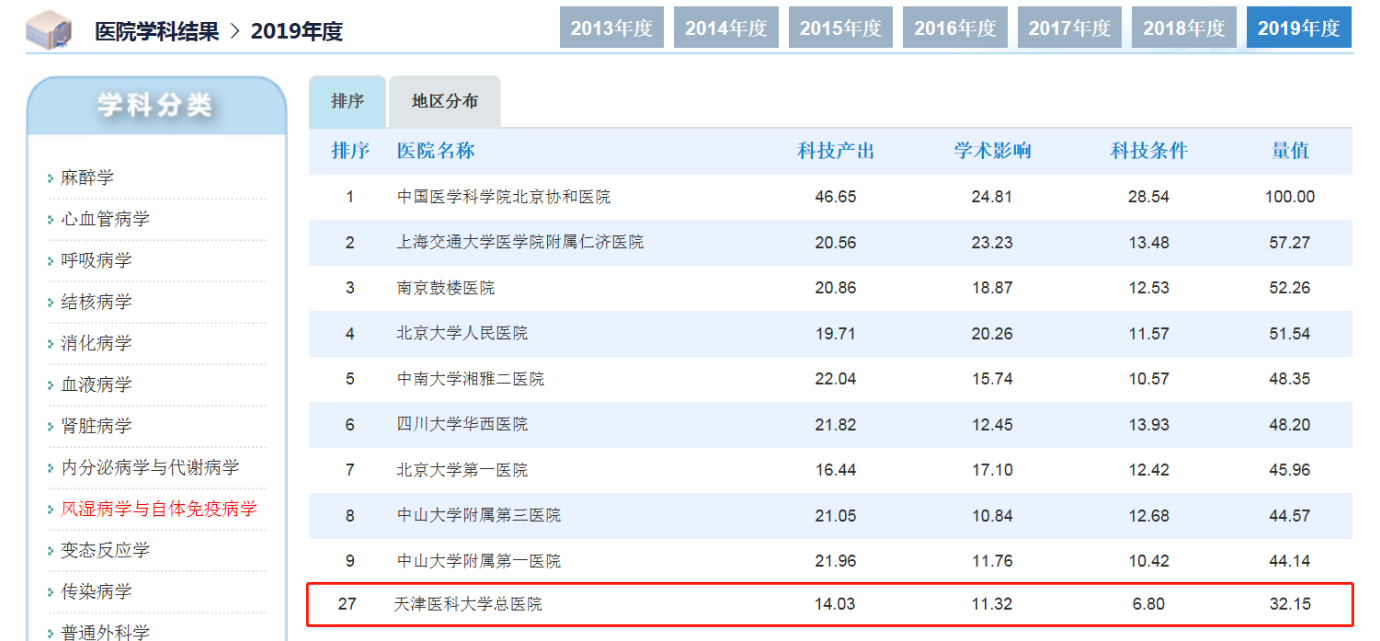Click the 6.80 科技条件 value
Image resolution: width=1380 pixels, height=641 pixels.
click(1149, 604)
